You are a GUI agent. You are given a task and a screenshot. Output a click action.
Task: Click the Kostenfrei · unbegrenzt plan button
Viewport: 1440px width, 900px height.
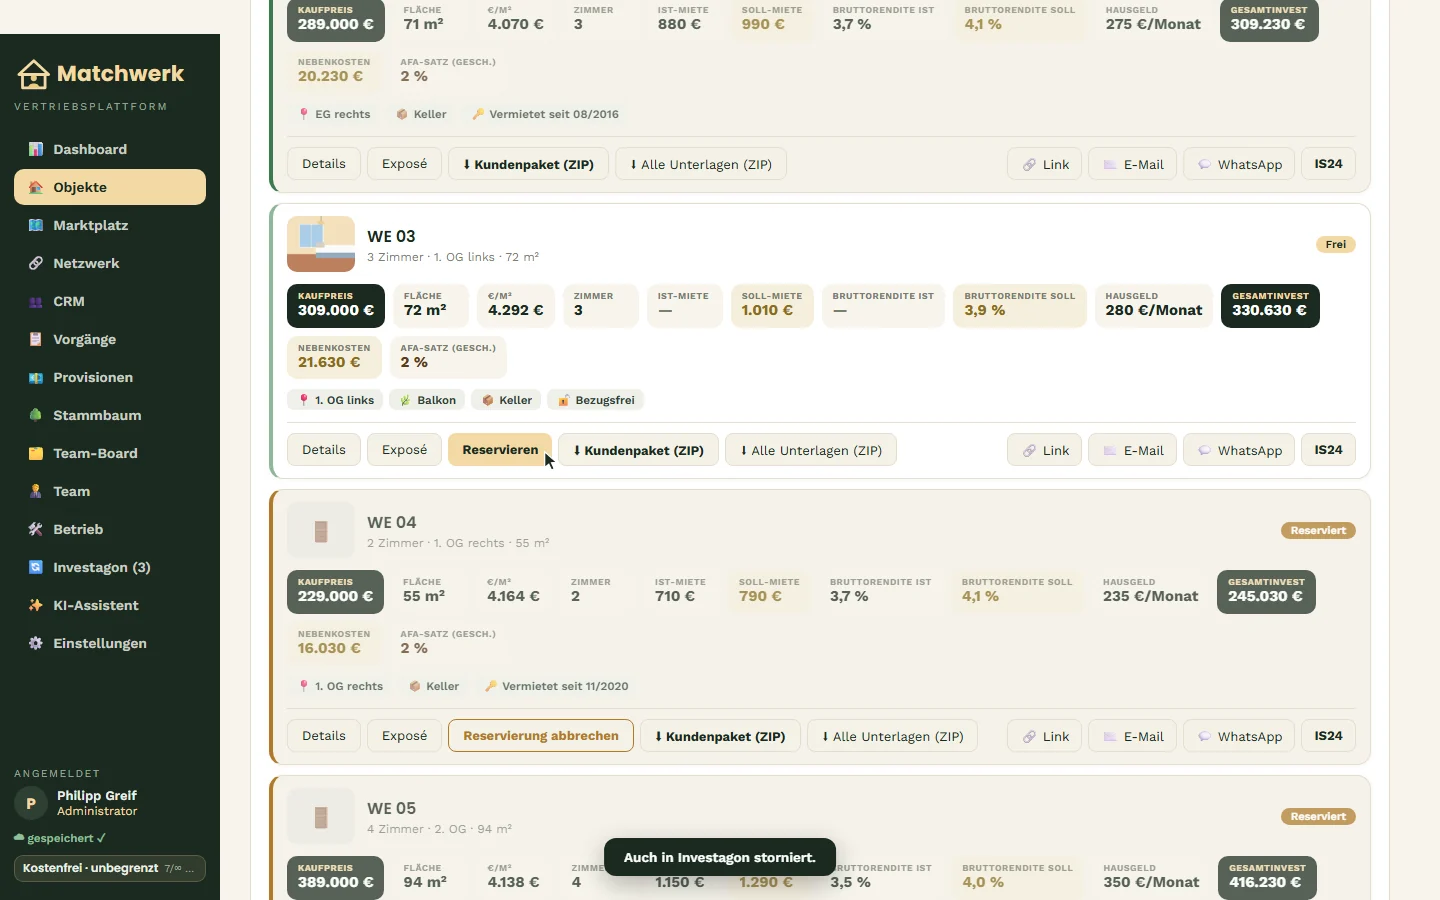pyautogui.click(x=110, y=868)
